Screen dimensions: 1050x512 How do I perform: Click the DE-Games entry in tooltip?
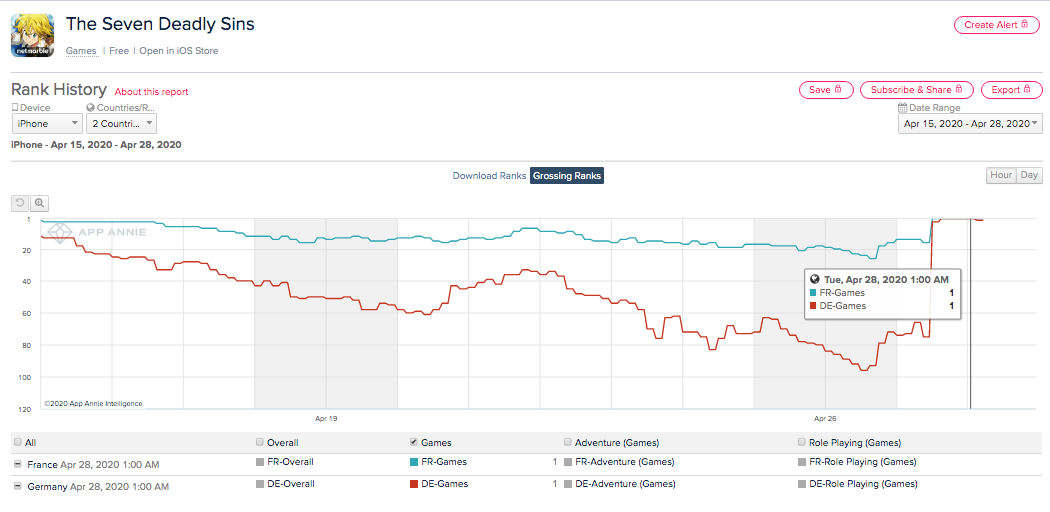point(842,306)
